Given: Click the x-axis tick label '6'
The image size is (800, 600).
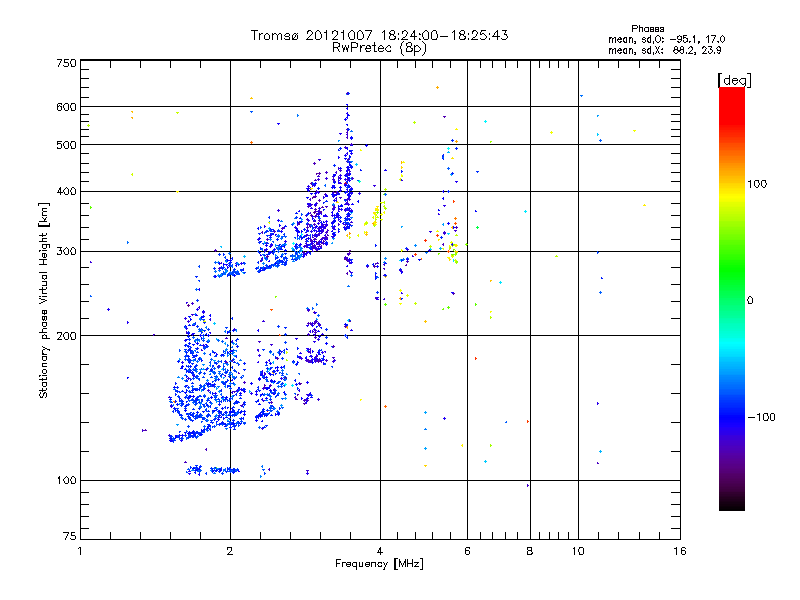Looking at the screenshot, I should (x=467, y=551).
